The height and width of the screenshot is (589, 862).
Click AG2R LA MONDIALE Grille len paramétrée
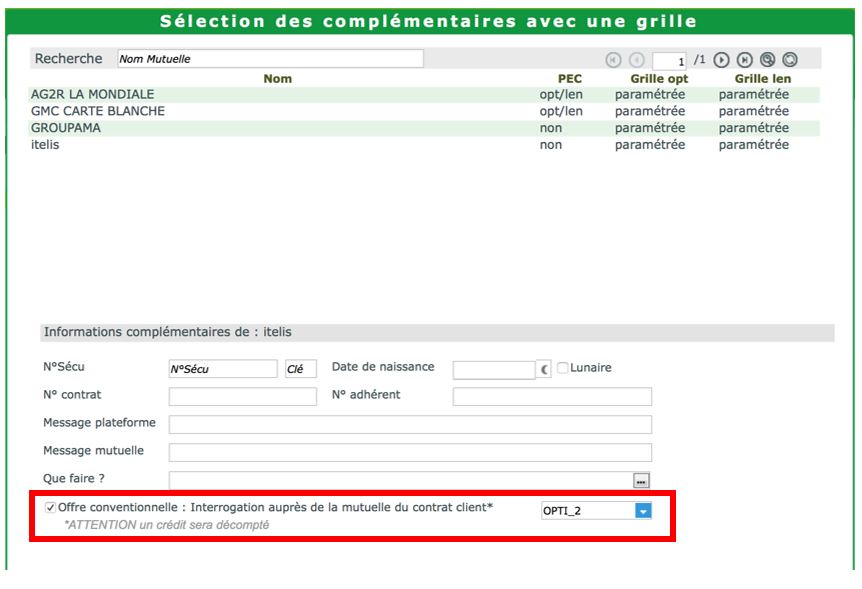(x=754, y=95)
